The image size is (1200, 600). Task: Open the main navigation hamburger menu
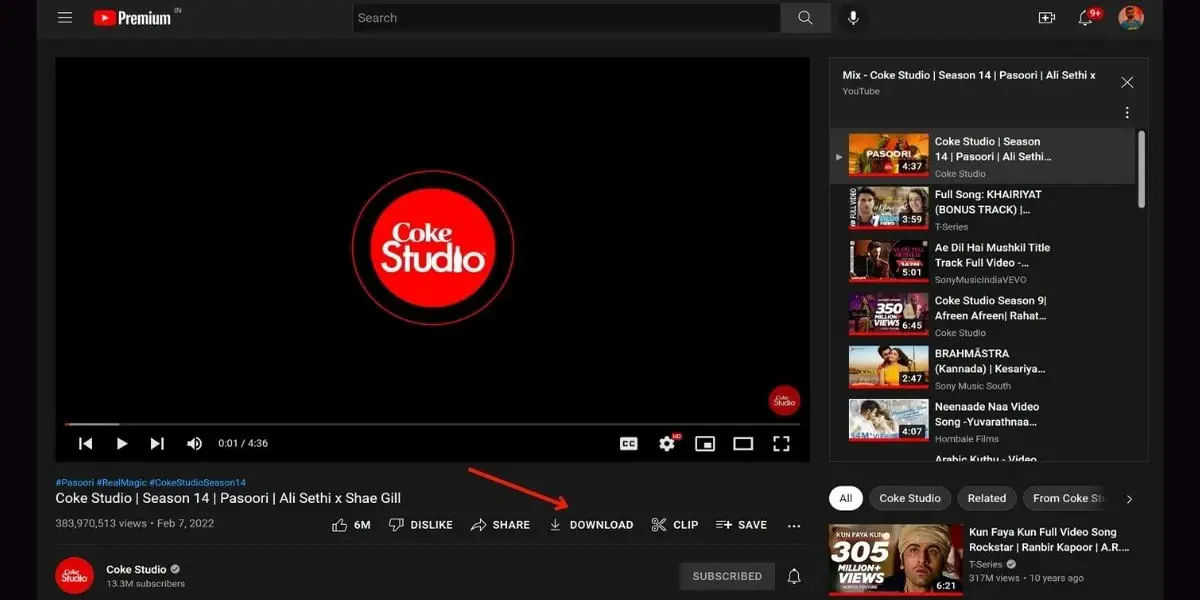(x=65, y=17)
